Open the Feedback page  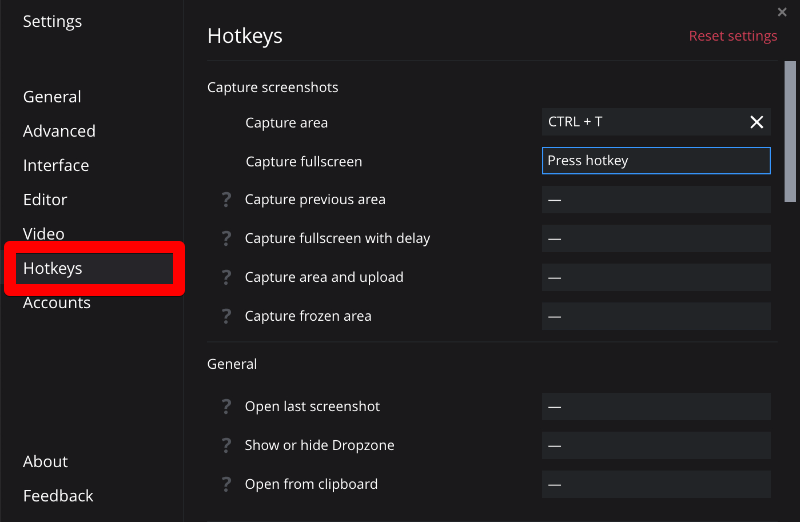point(58,496)
